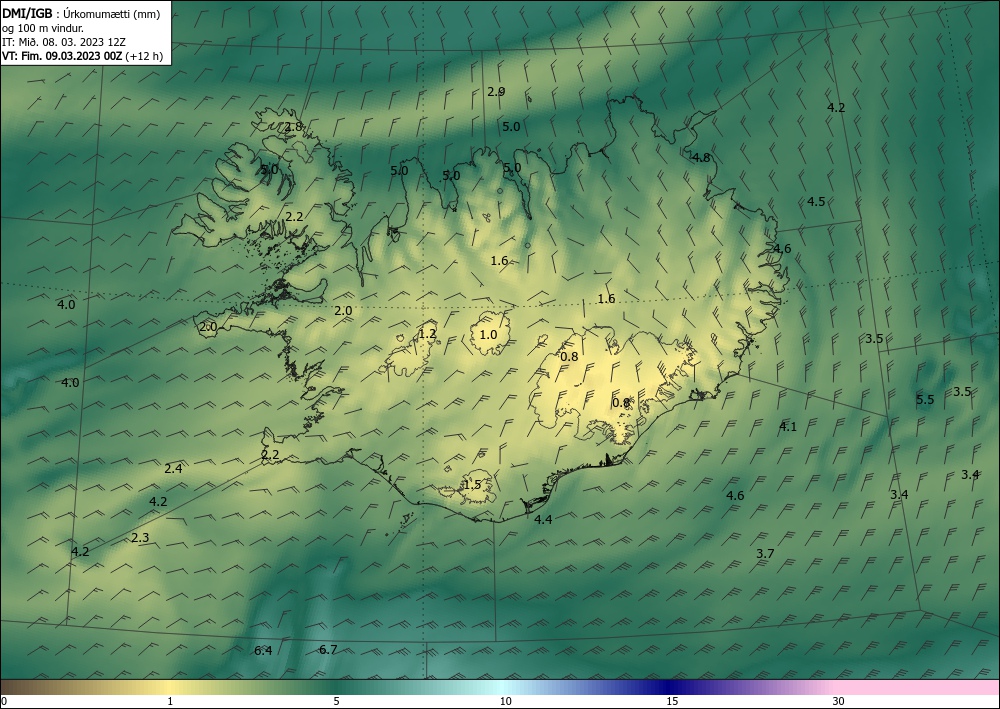
Task: Click the 4.1 value on the map
Action: pyautogui.click(x=788, y=427)
